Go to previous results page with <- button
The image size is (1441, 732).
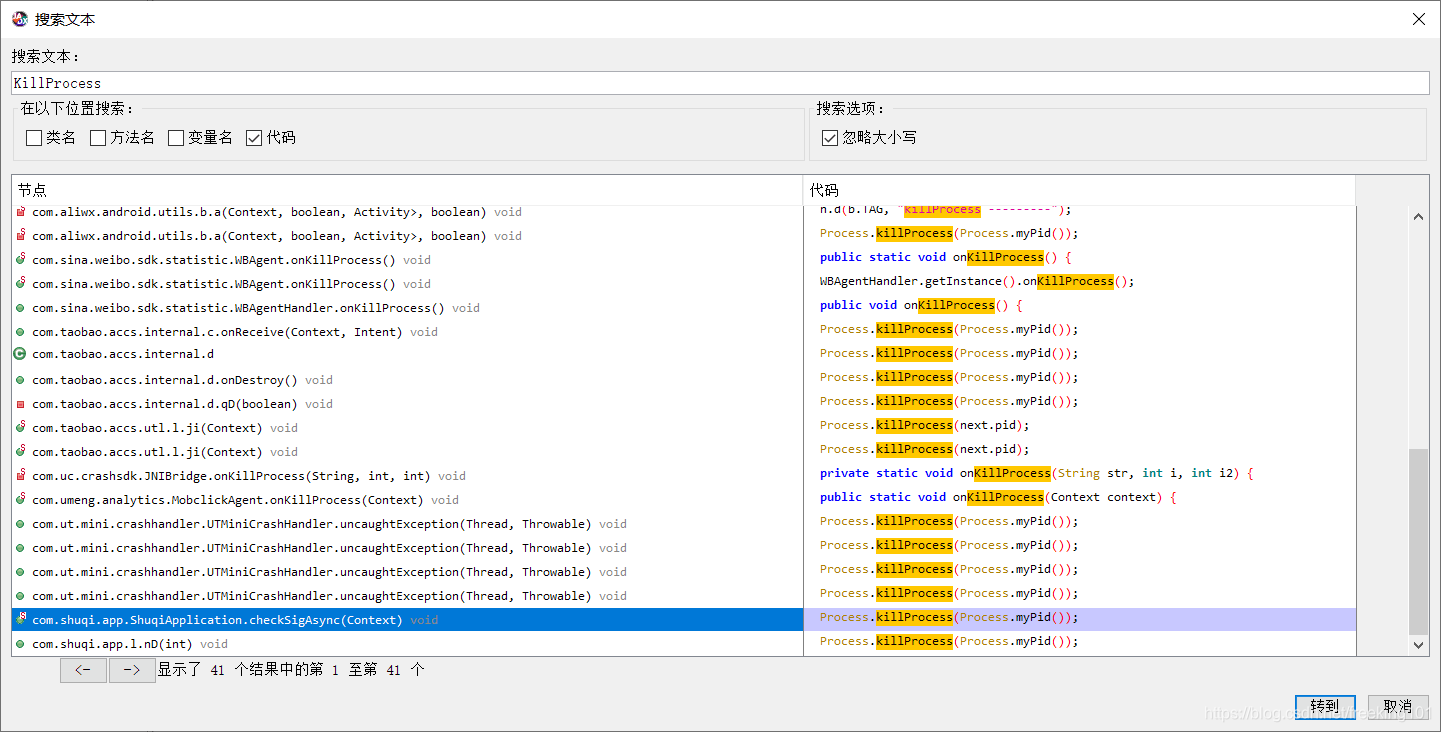coord(83,670)
